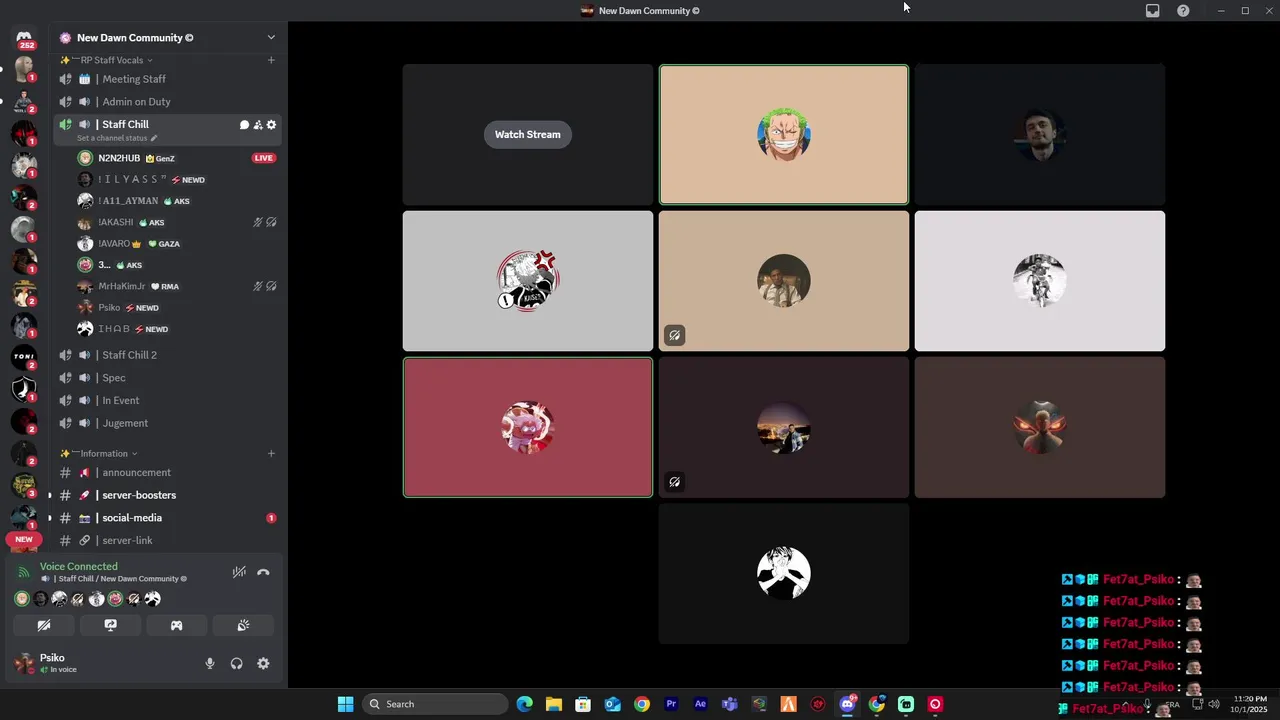The width and height of the screenshot is (1280, 720).
Task: Open Adobe After Effects from the taskbar
Action: [x=700, y=704]
